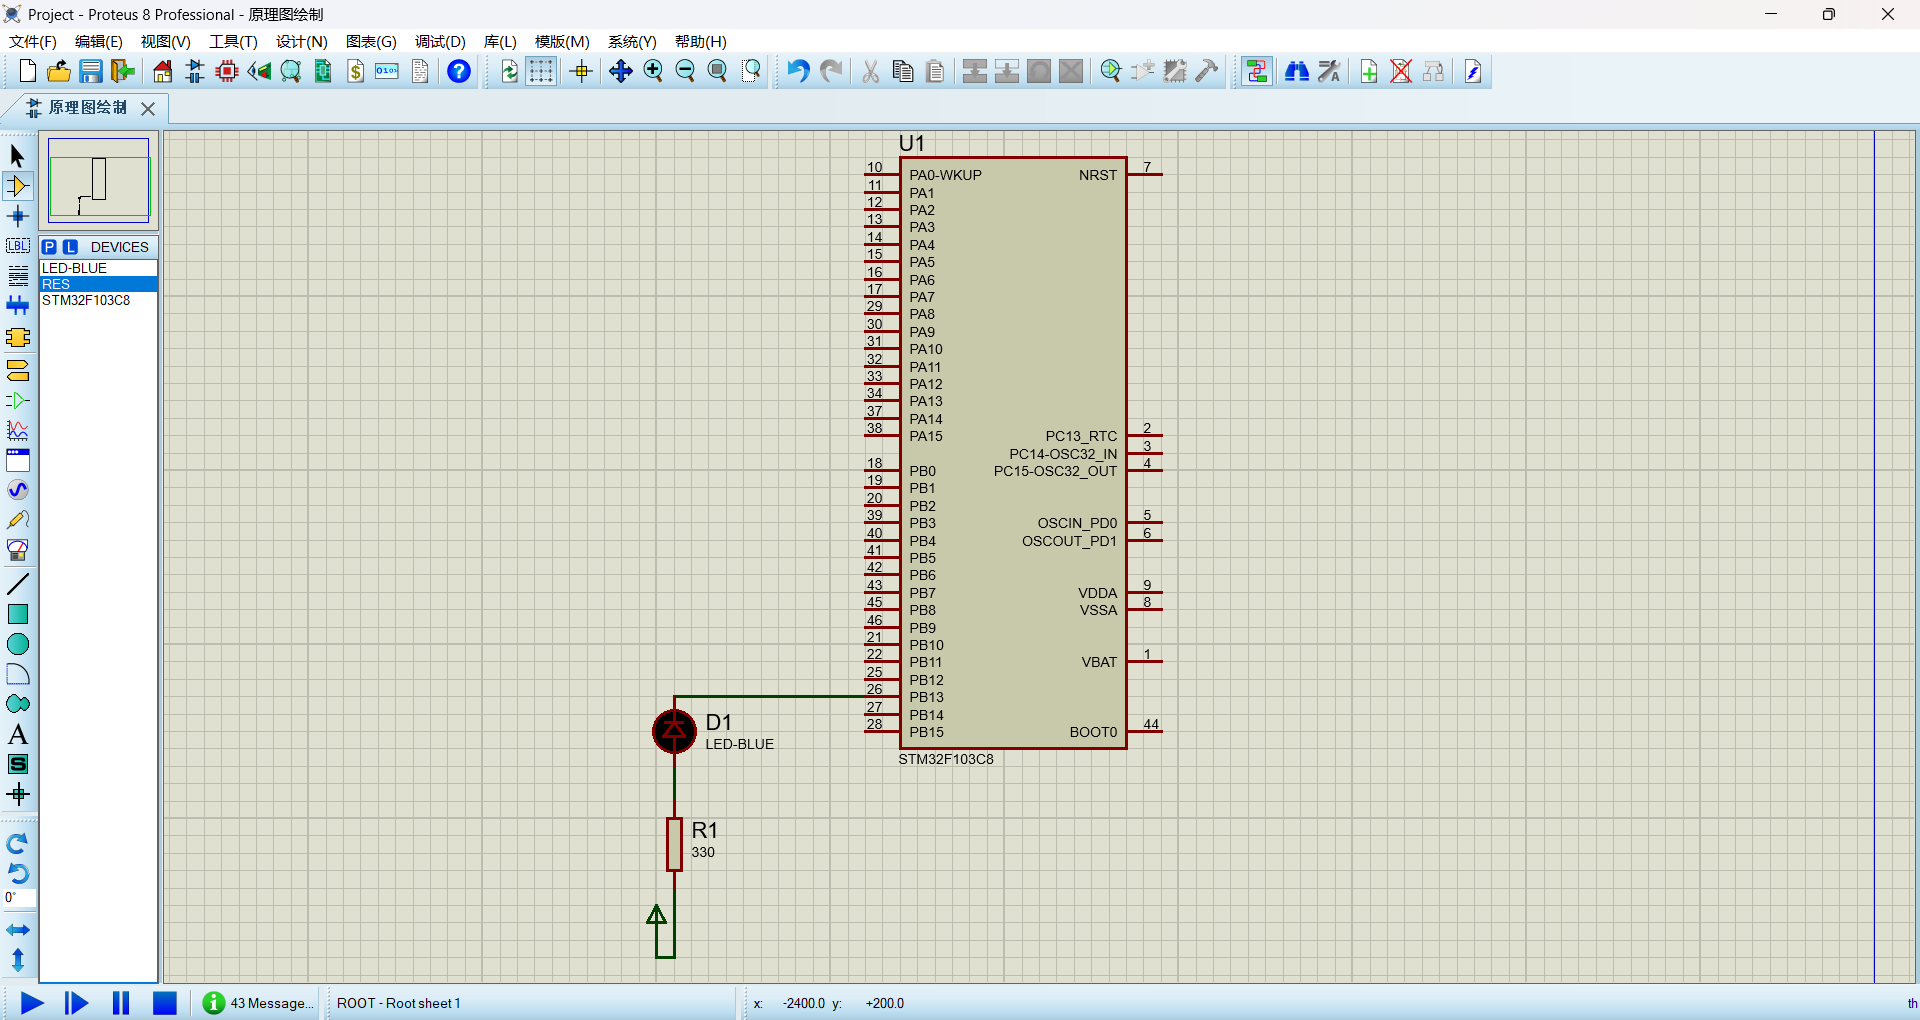Select the 2D arc drawing tool

click(18, 674)
